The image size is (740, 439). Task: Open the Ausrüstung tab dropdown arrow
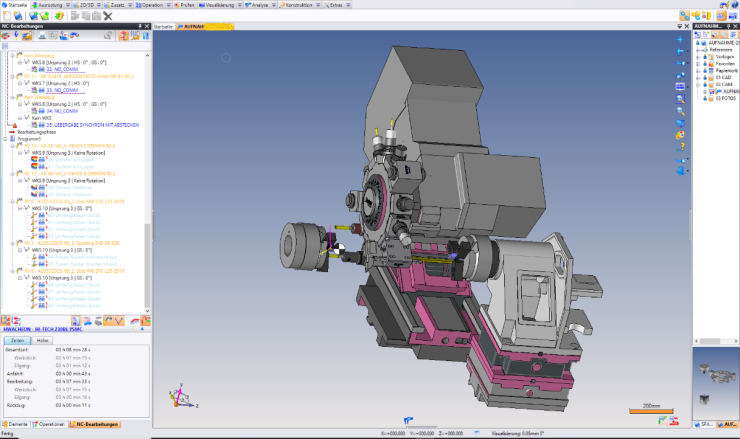coord(68,5)
